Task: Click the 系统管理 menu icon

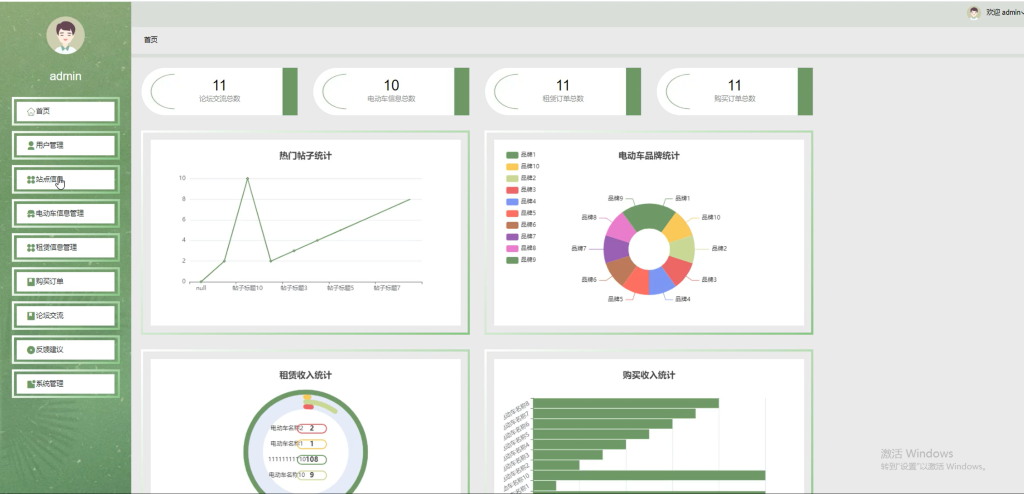Action: click(x=31, y=384)
